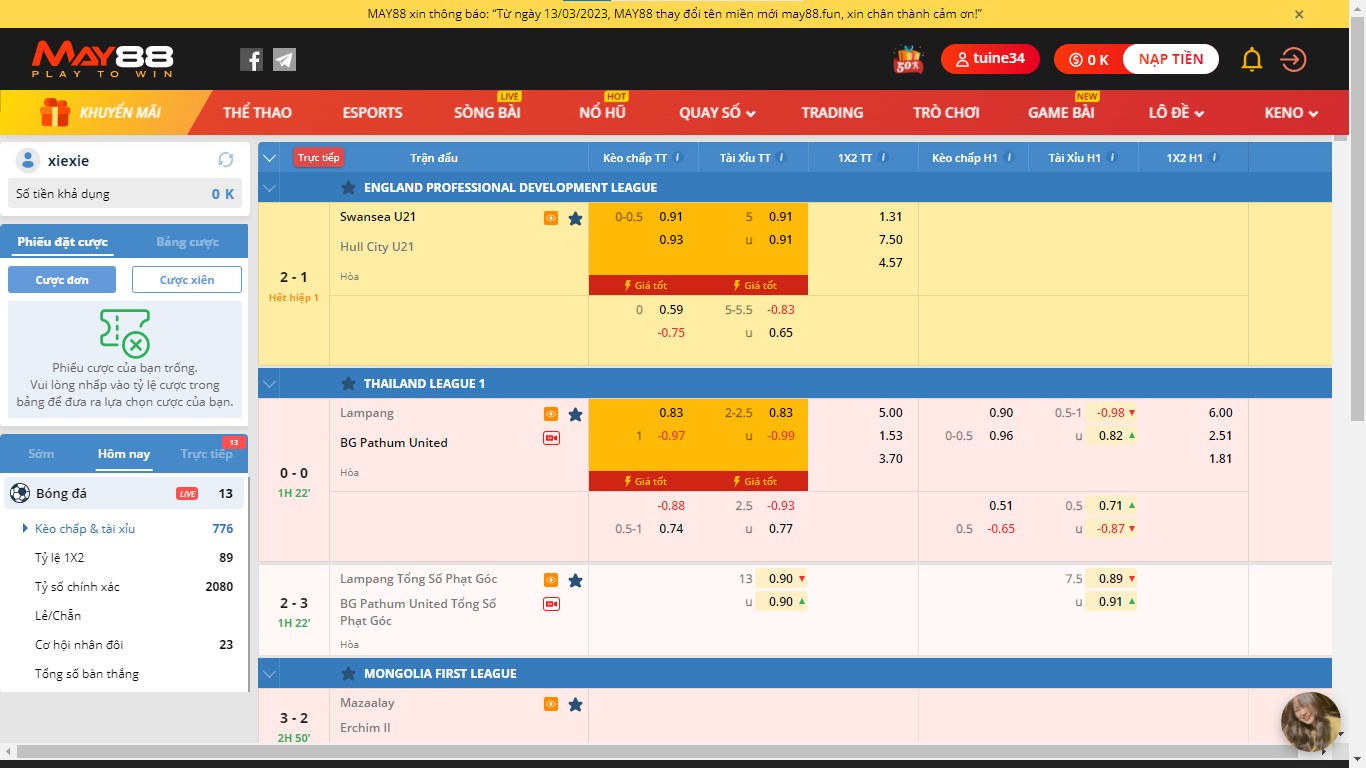Favorite the England Professional Development League star
Image resolution: width=1366 pixels, height=768 pixels.
coord(348,187)
